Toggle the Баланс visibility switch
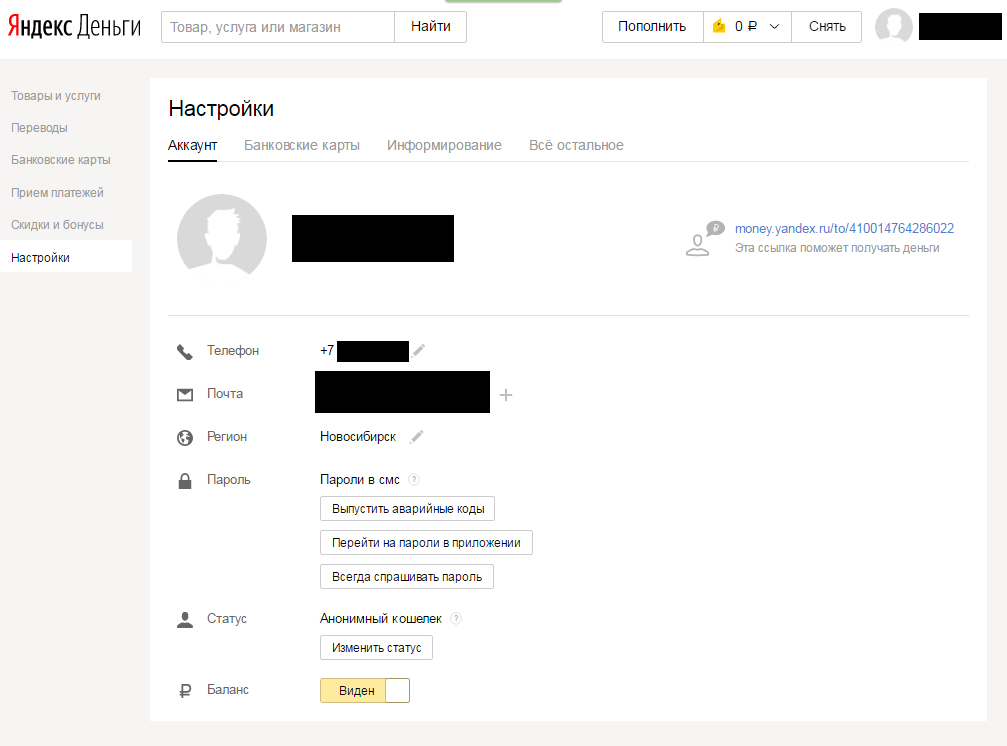 (x=365, y=691)
